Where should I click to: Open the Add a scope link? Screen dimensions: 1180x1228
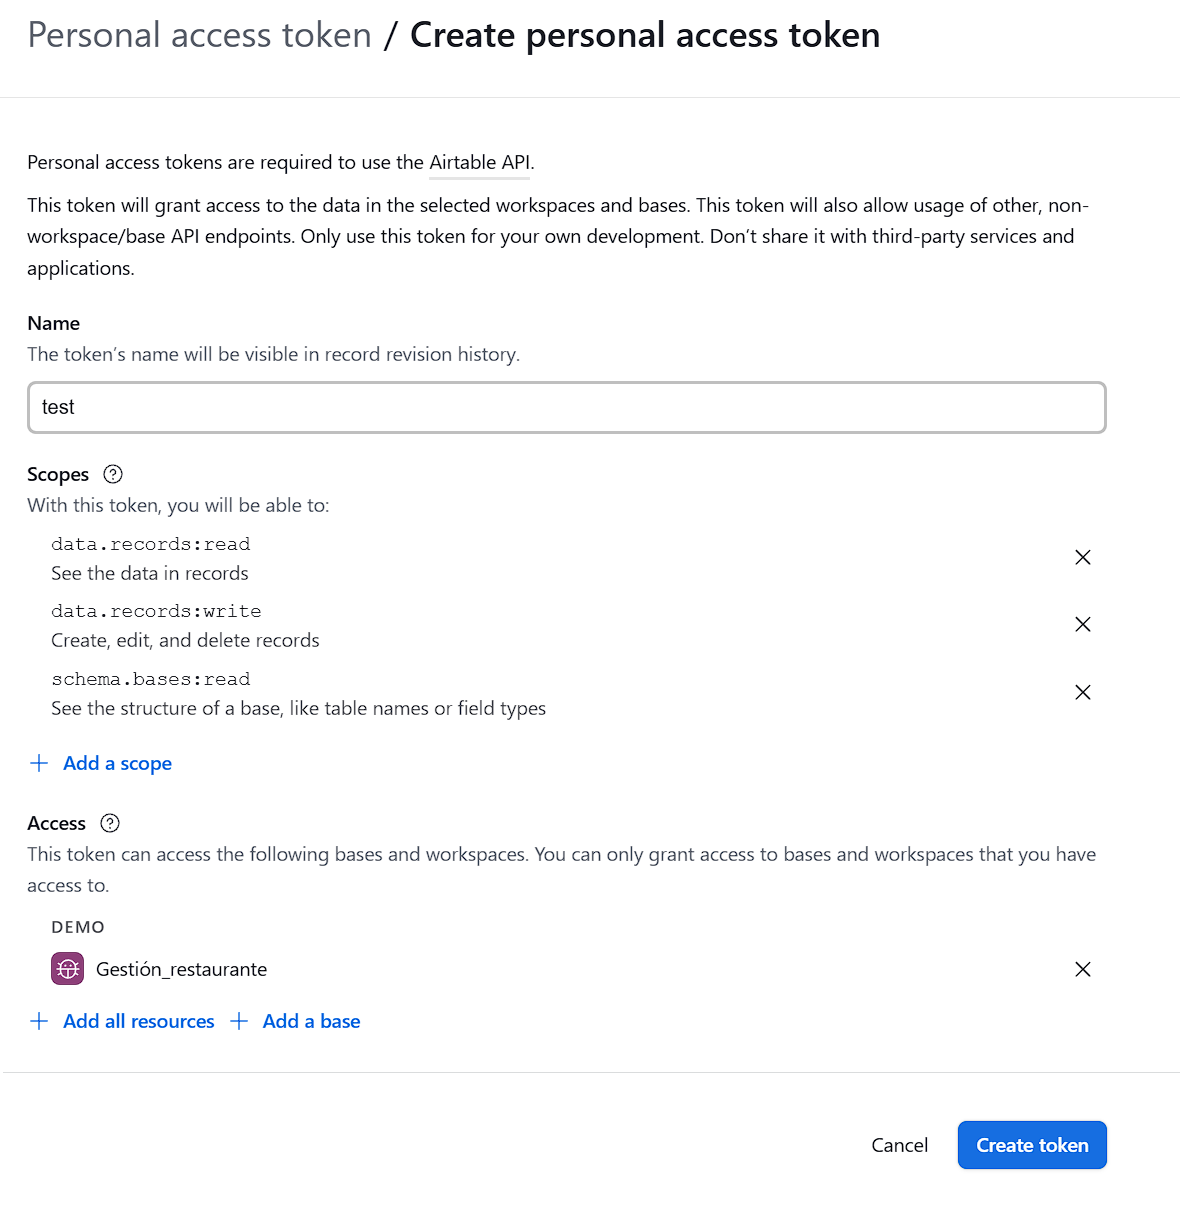click(x=117, y=763)
